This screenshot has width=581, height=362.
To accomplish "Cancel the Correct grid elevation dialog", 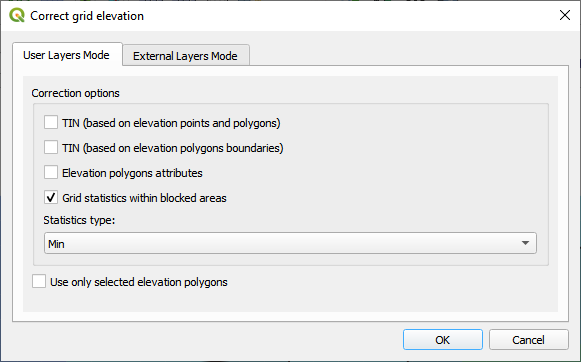I will (528, 339).
